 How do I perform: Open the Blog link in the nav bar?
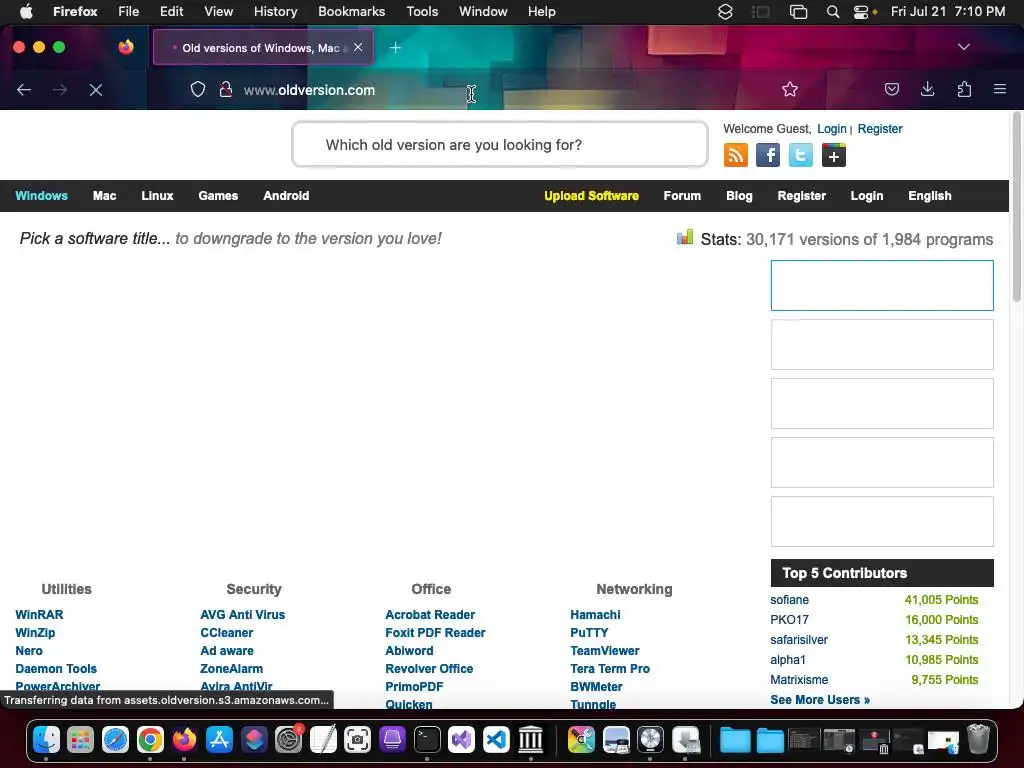[739, 196]
